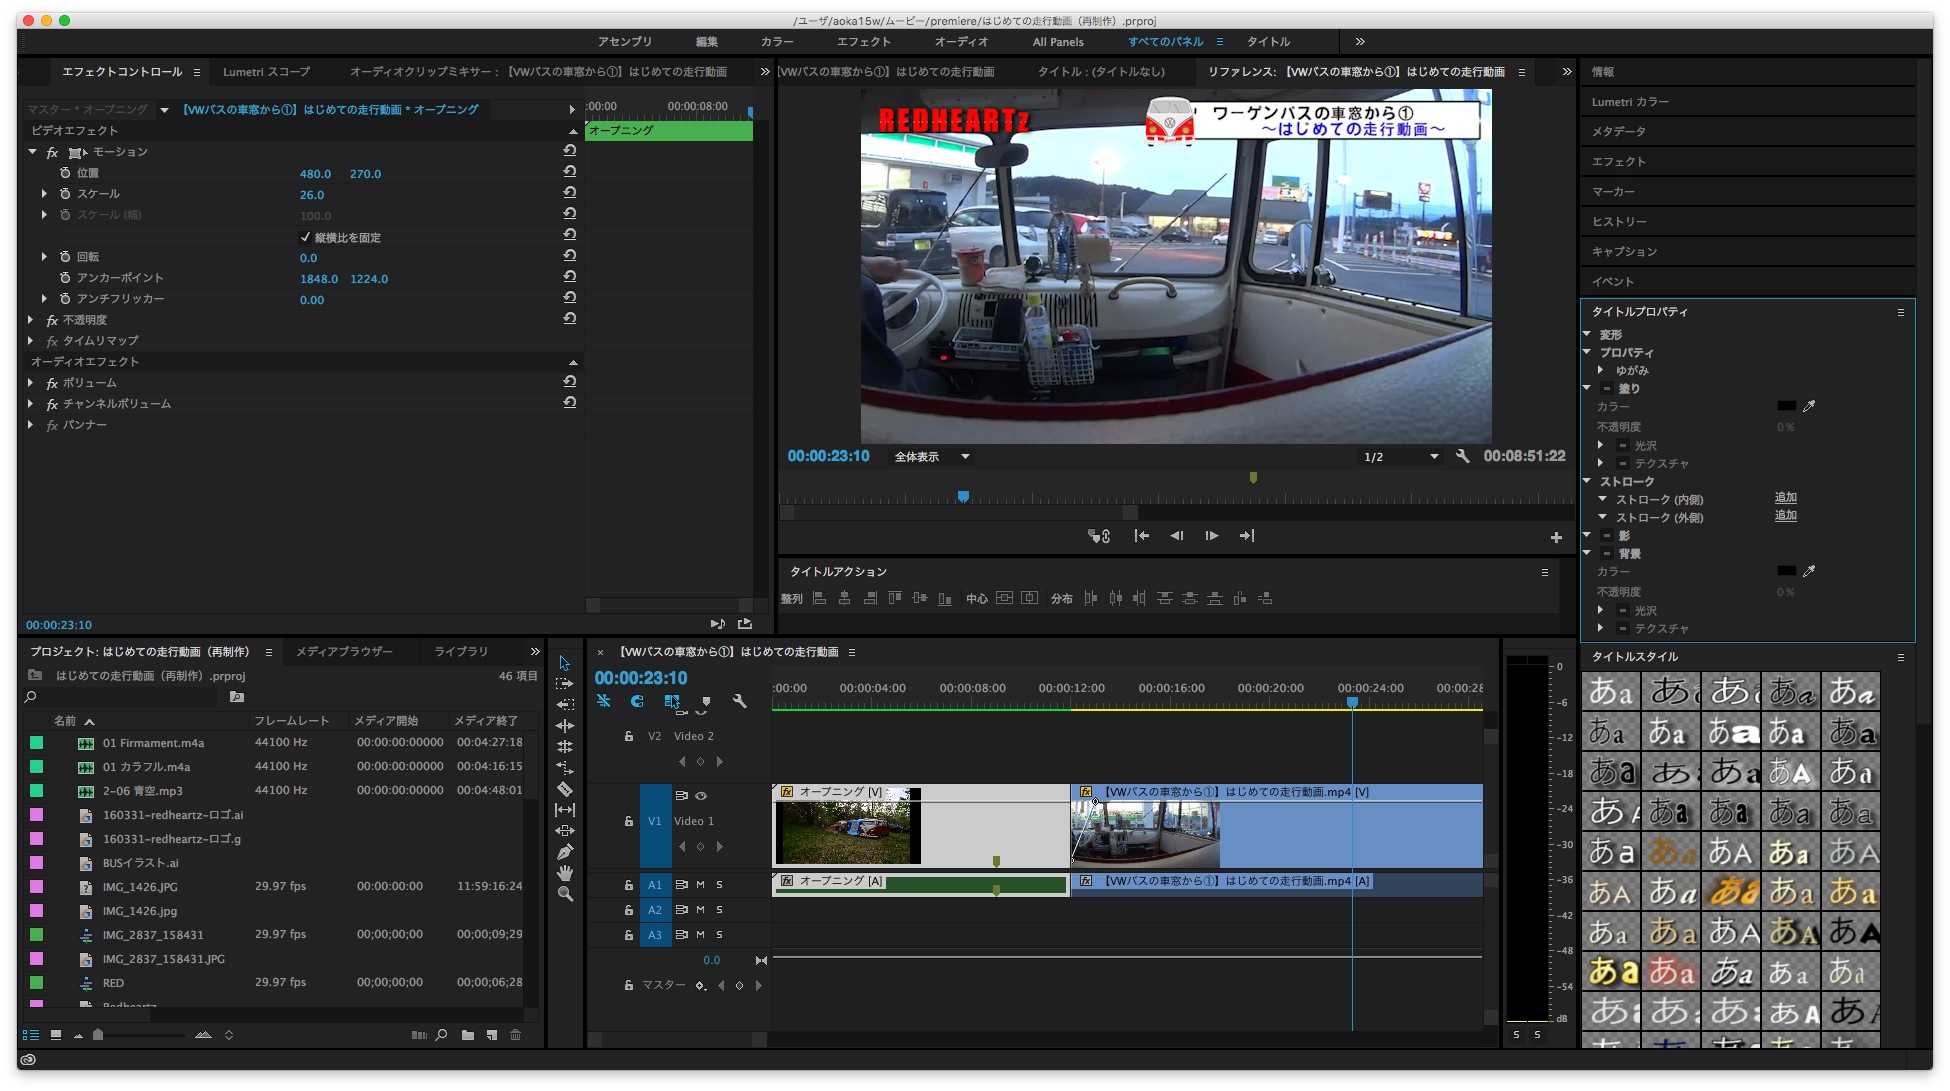This screenshot has height=1091, width=1950.
Task: Select the Razor tool
Action: [x=565, y=789]
